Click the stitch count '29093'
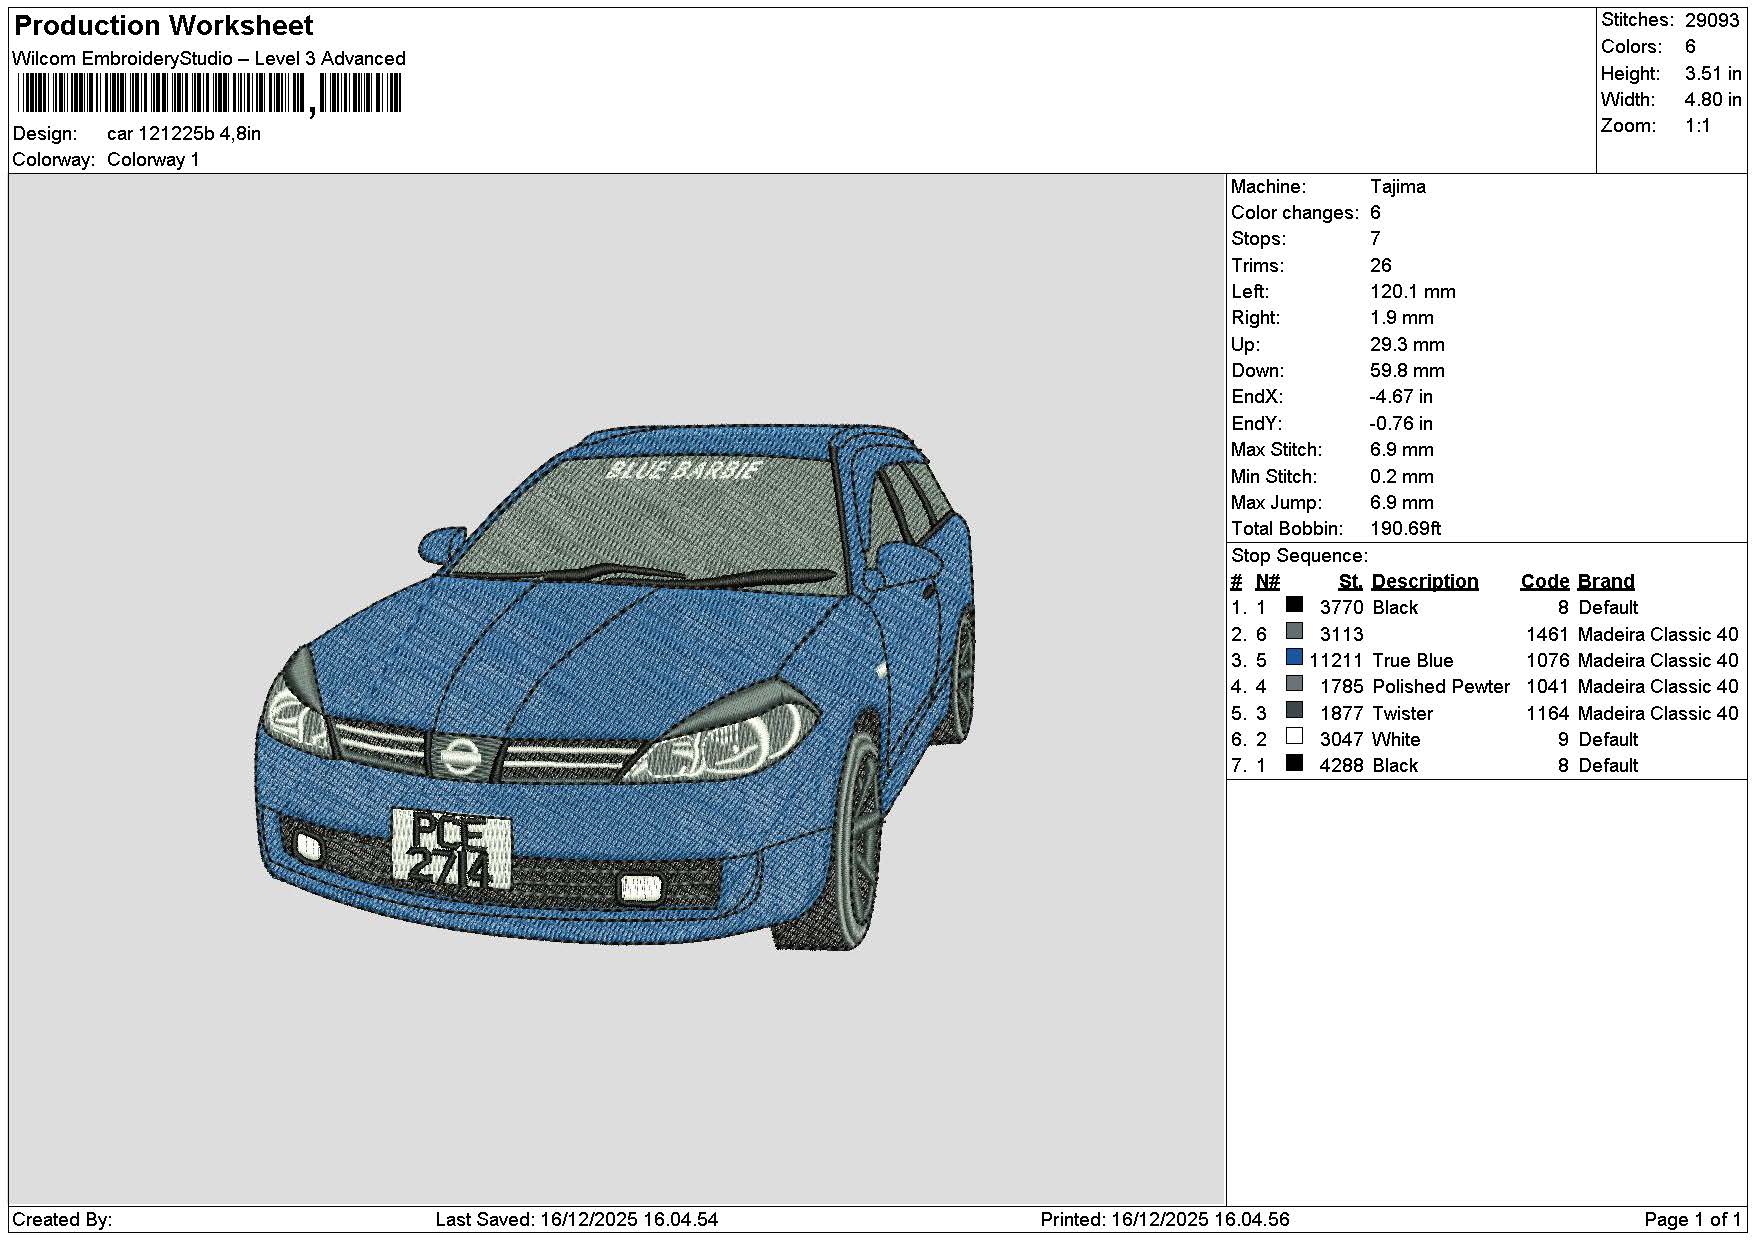Screen dimensions: 1755x1240 pos(1712,20)
